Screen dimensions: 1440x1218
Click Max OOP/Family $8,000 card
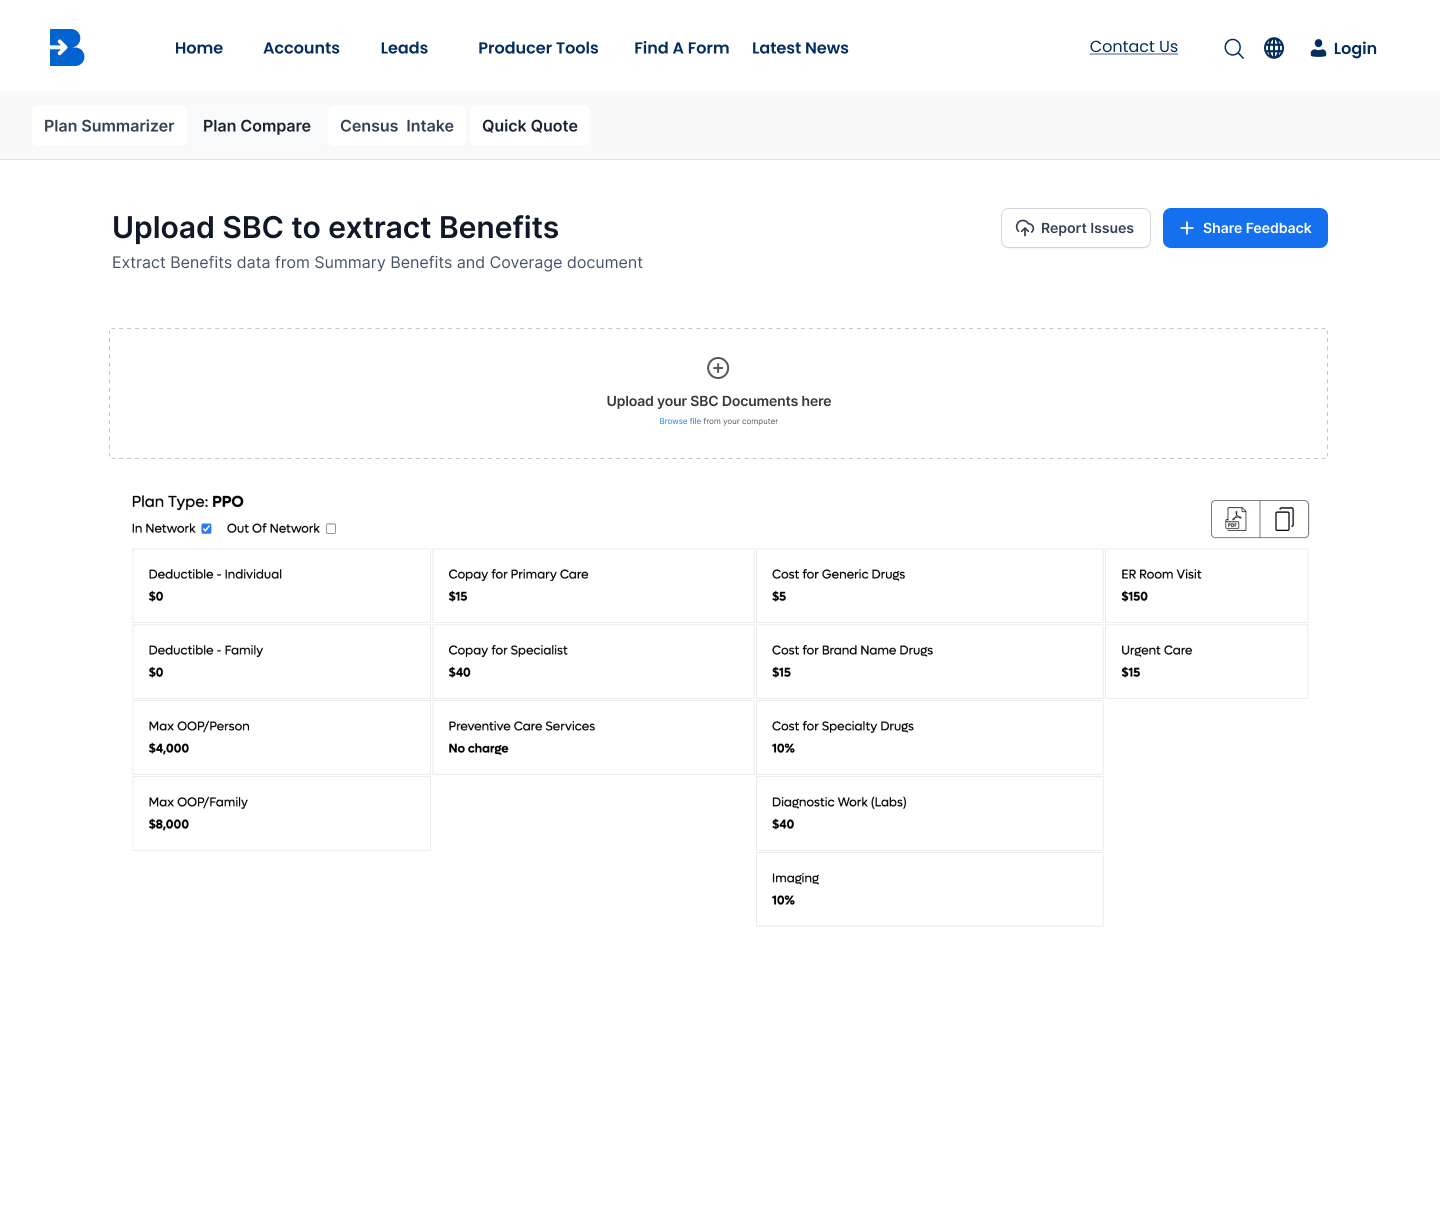coord(281,814)
